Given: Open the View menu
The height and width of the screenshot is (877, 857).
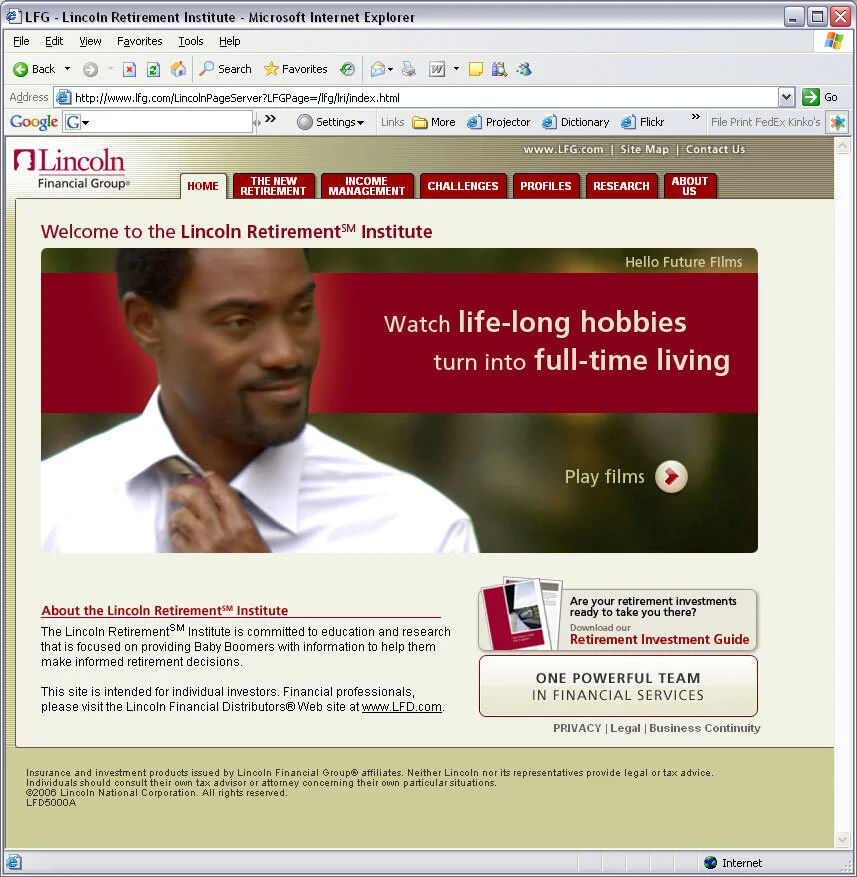Looking at the screenshot, I should coord(90,41).
